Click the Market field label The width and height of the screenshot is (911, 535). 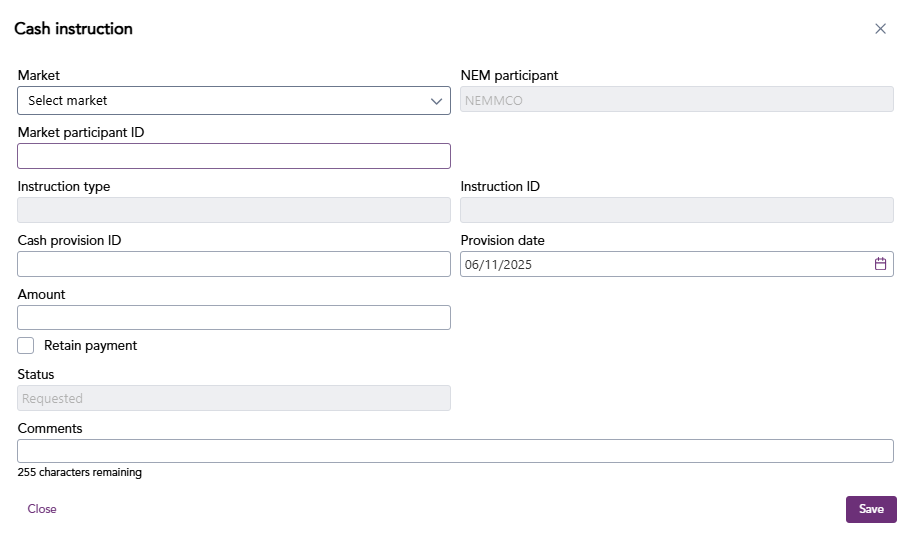39,75
